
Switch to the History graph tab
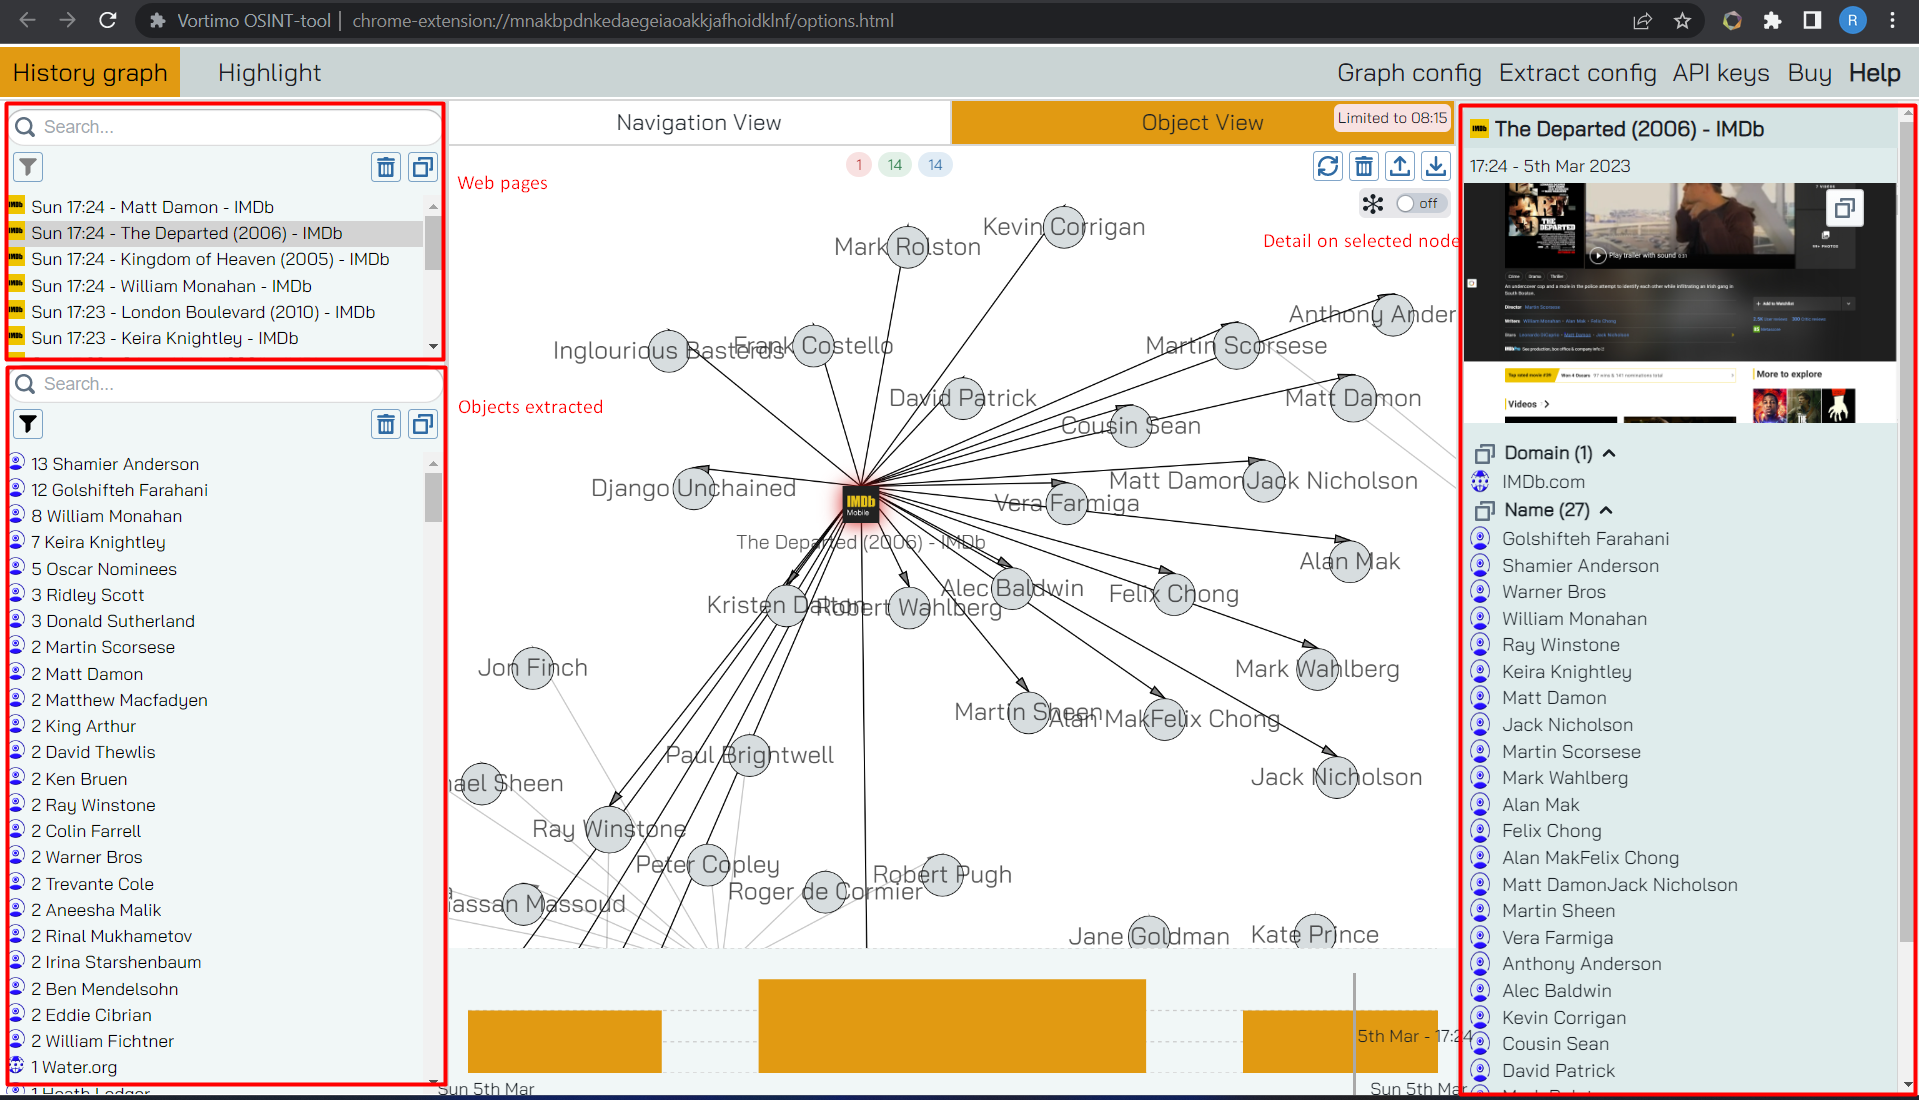[x=90, y=73]
